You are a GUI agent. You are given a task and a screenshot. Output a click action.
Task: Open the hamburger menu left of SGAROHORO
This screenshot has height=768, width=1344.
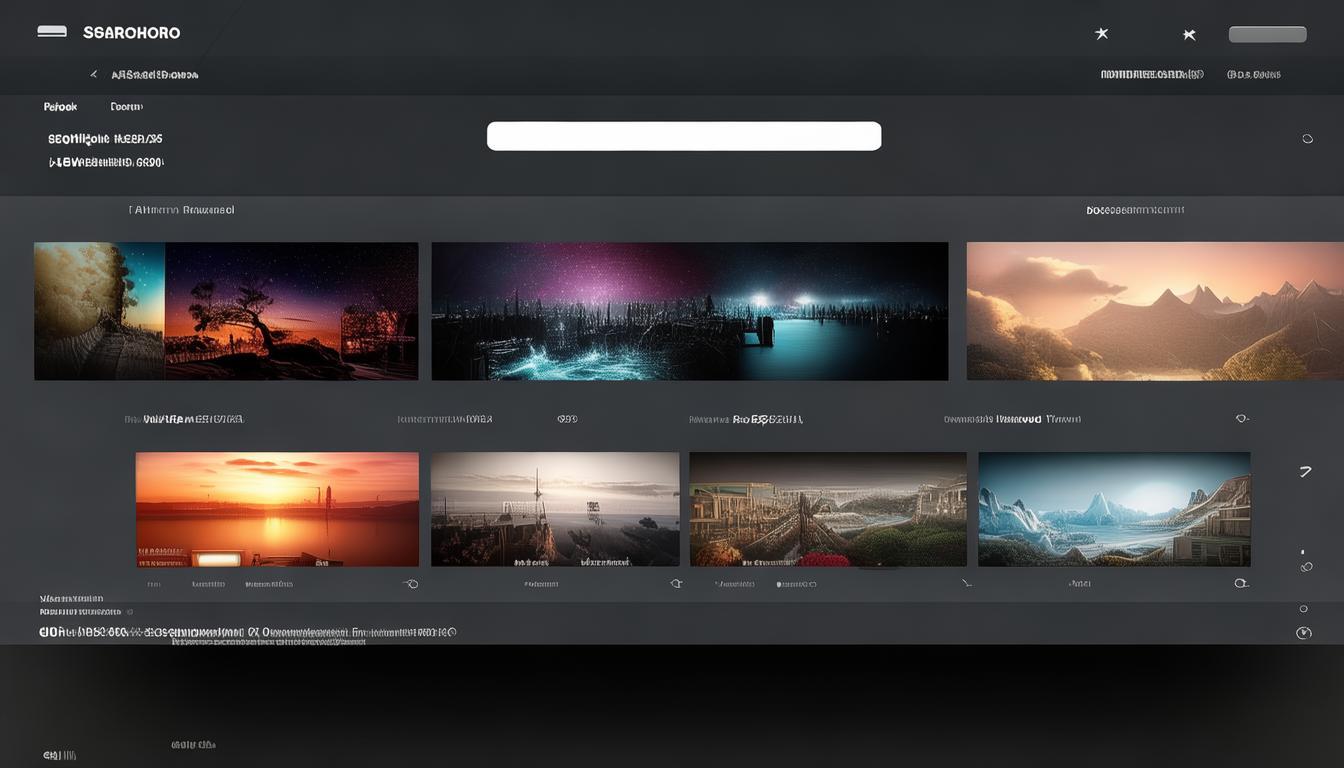[52, 32]
